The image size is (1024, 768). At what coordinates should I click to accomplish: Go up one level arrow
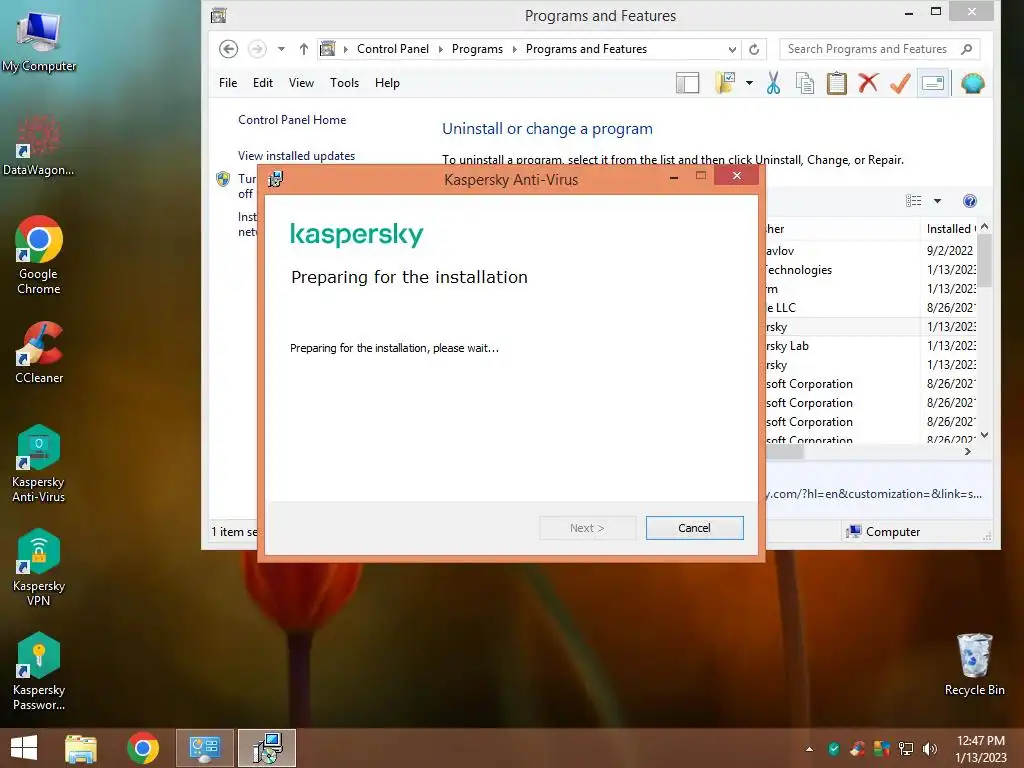click(304, 49)
